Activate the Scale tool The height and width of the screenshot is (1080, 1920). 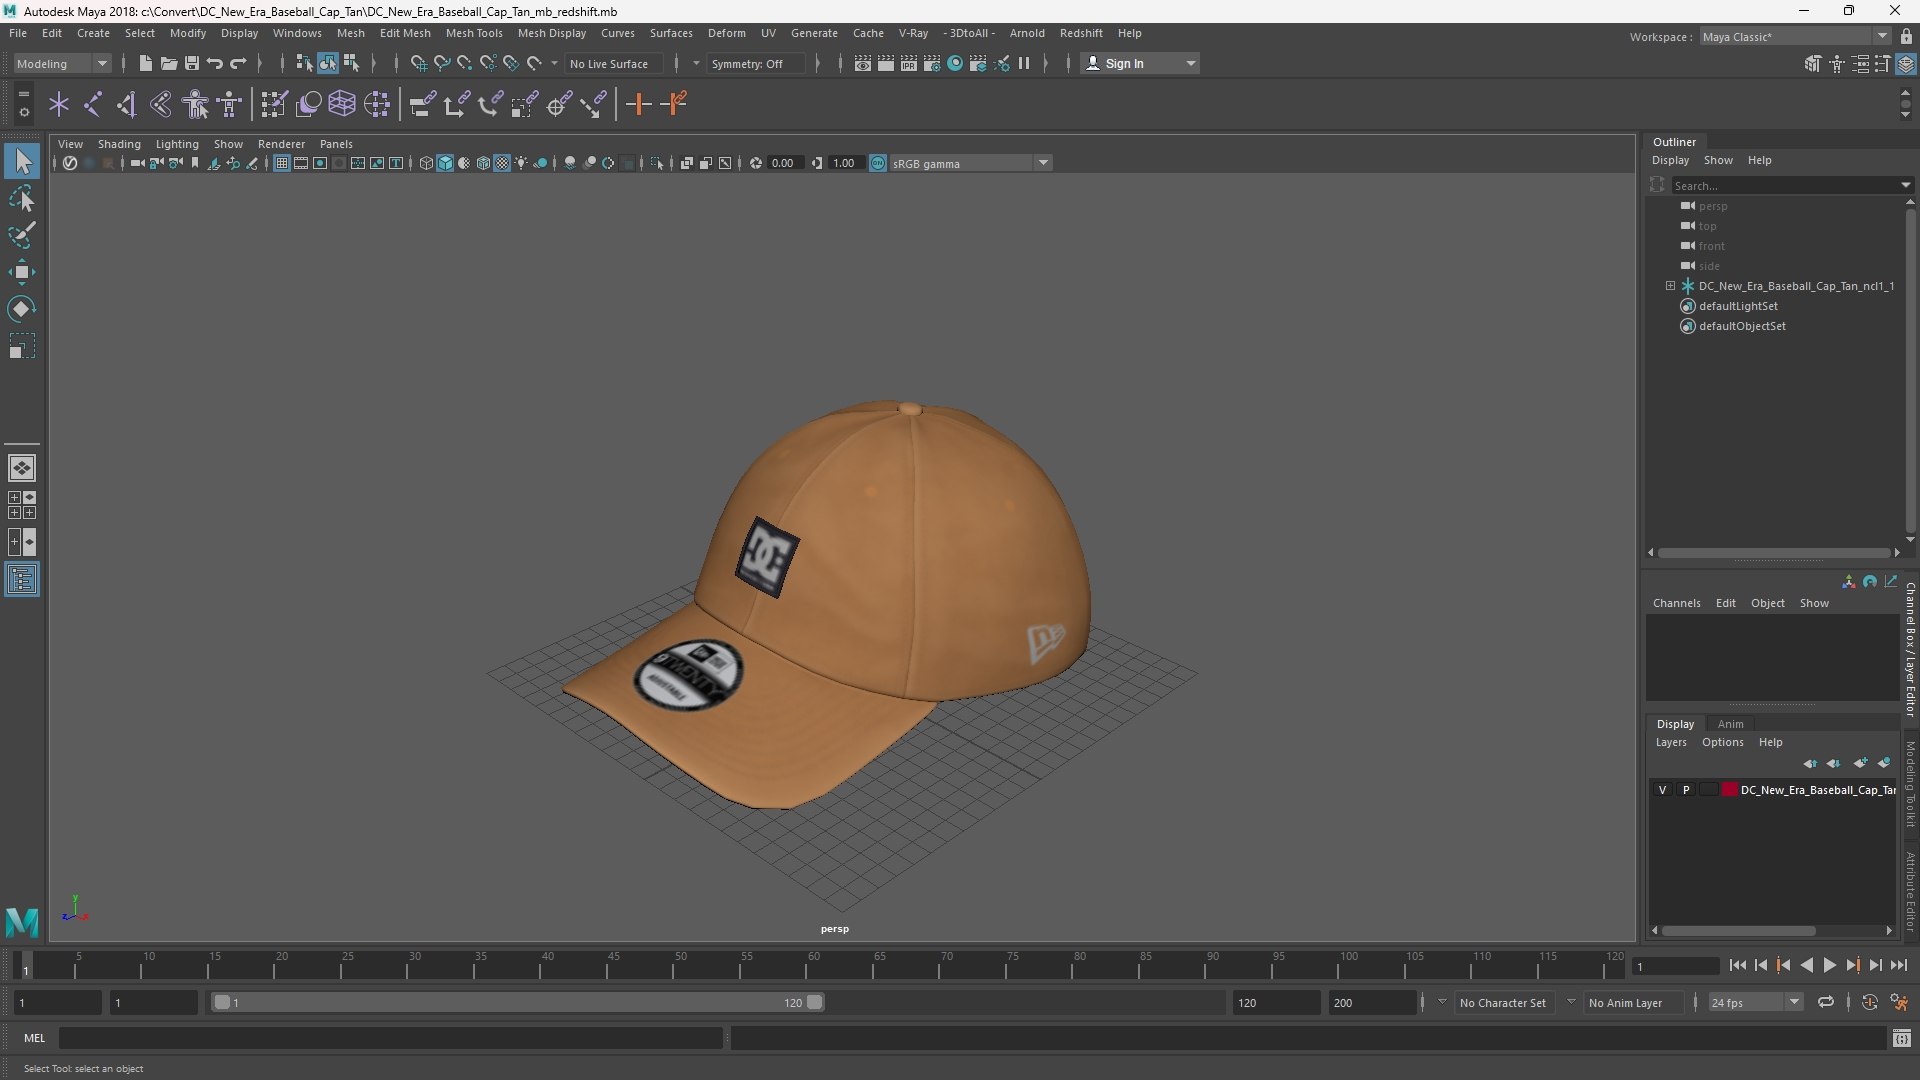[22, 346]
